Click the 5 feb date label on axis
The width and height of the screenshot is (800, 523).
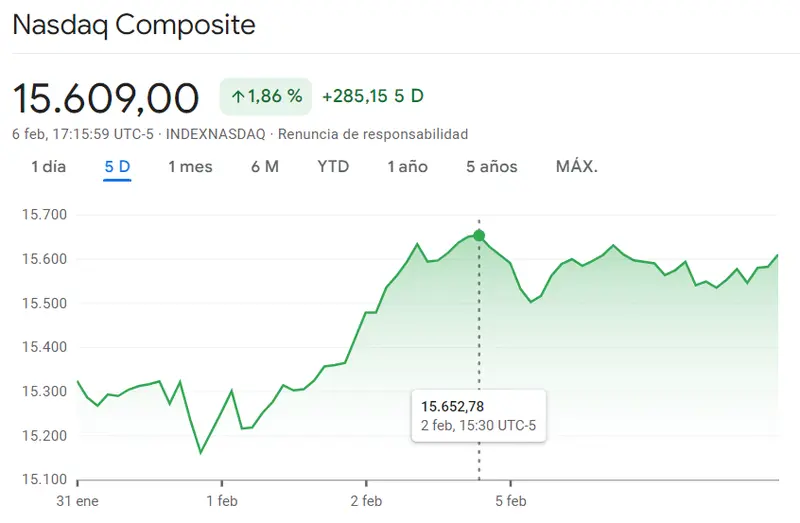click(x=510, y=500)
